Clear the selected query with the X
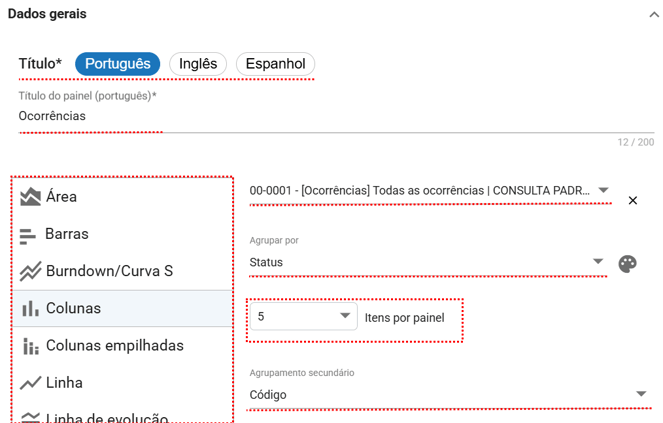 [x=632, y=200]
